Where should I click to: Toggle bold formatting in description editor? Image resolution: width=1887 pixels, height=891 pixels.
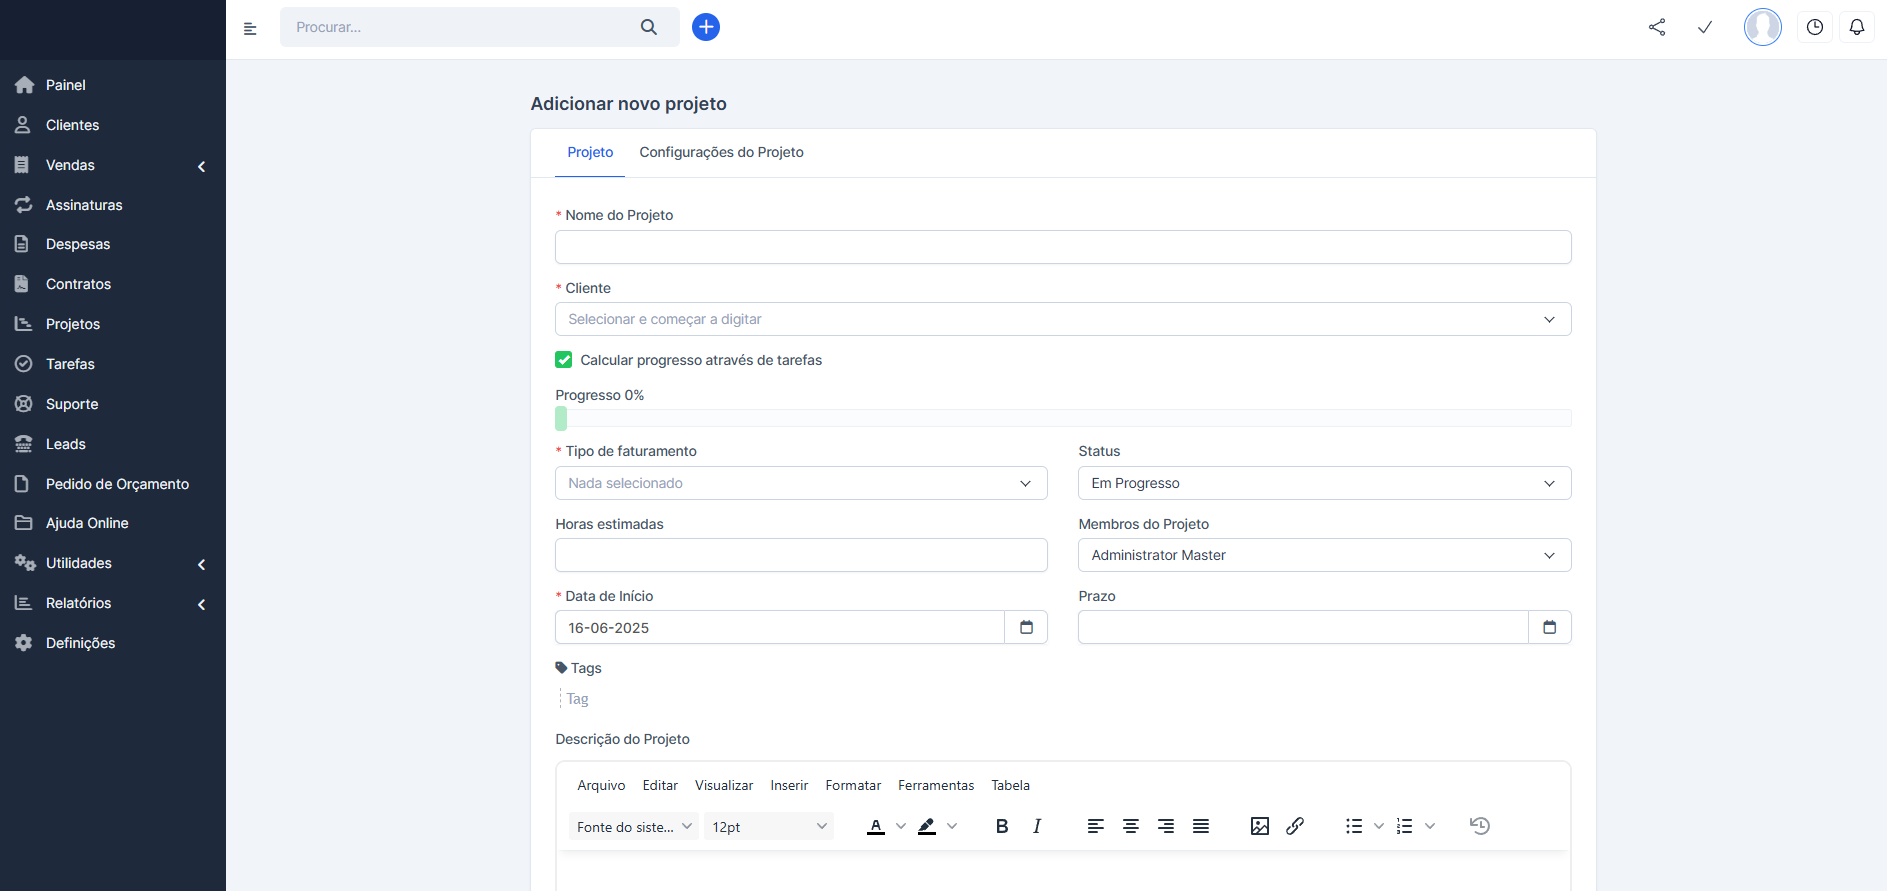coord(1001,826)
